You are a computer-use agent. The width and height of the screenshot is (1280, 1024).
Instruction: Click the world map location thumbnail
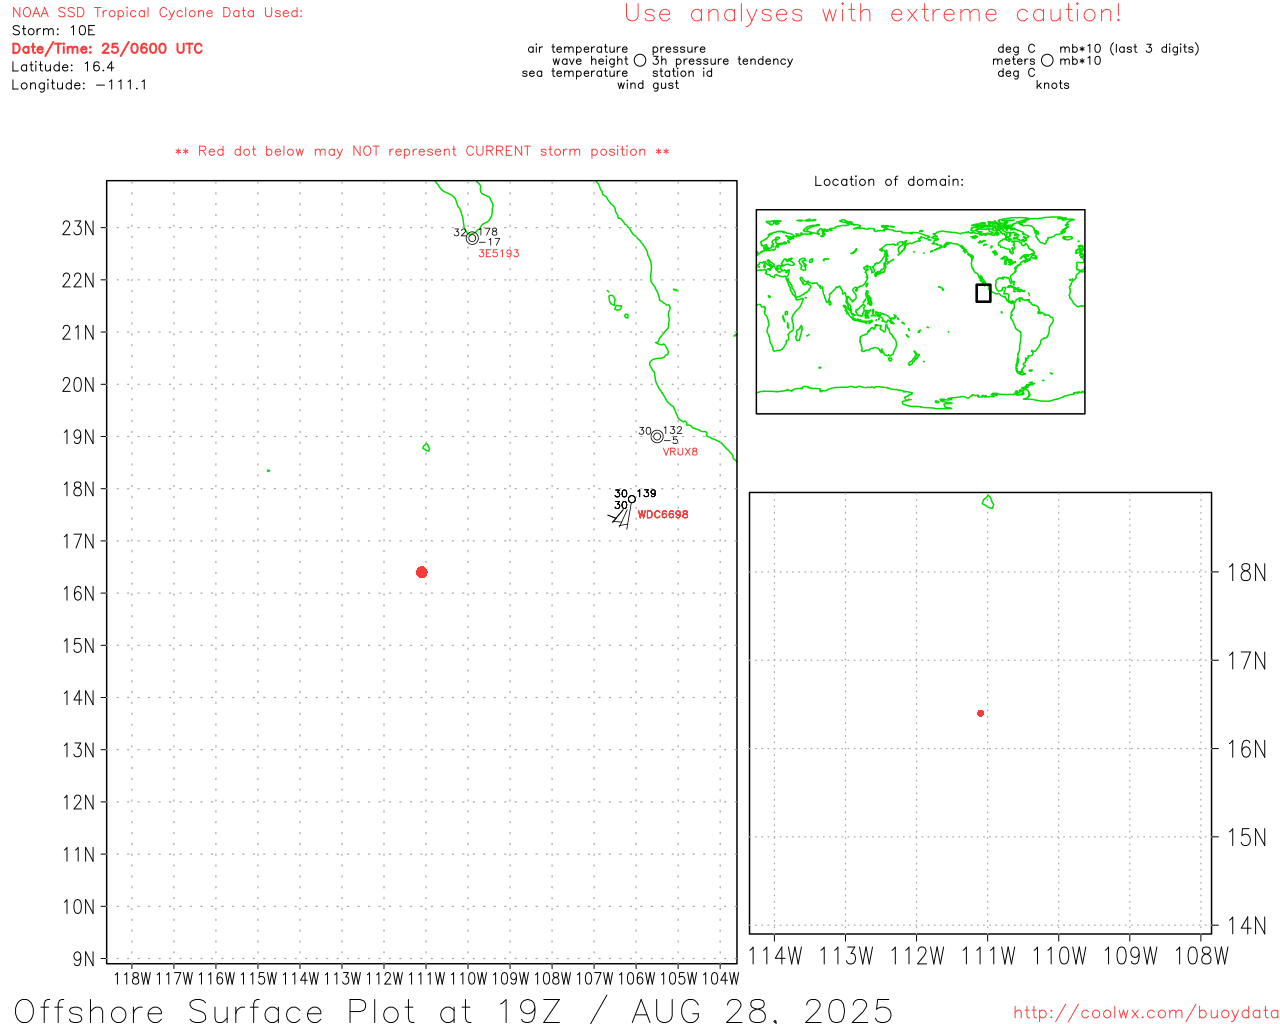pos(920,312)
